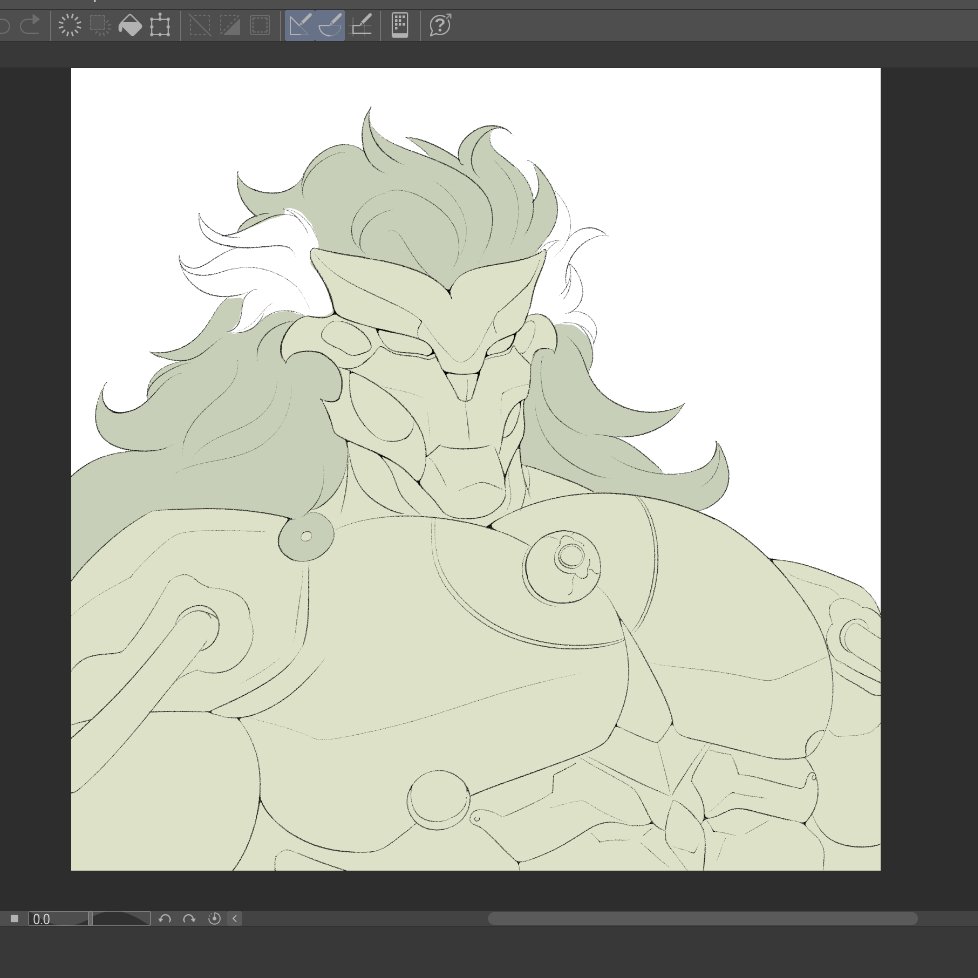Click the rotation angle field showing 0.0
978x978 pixels.
click(x=57, y=919)
